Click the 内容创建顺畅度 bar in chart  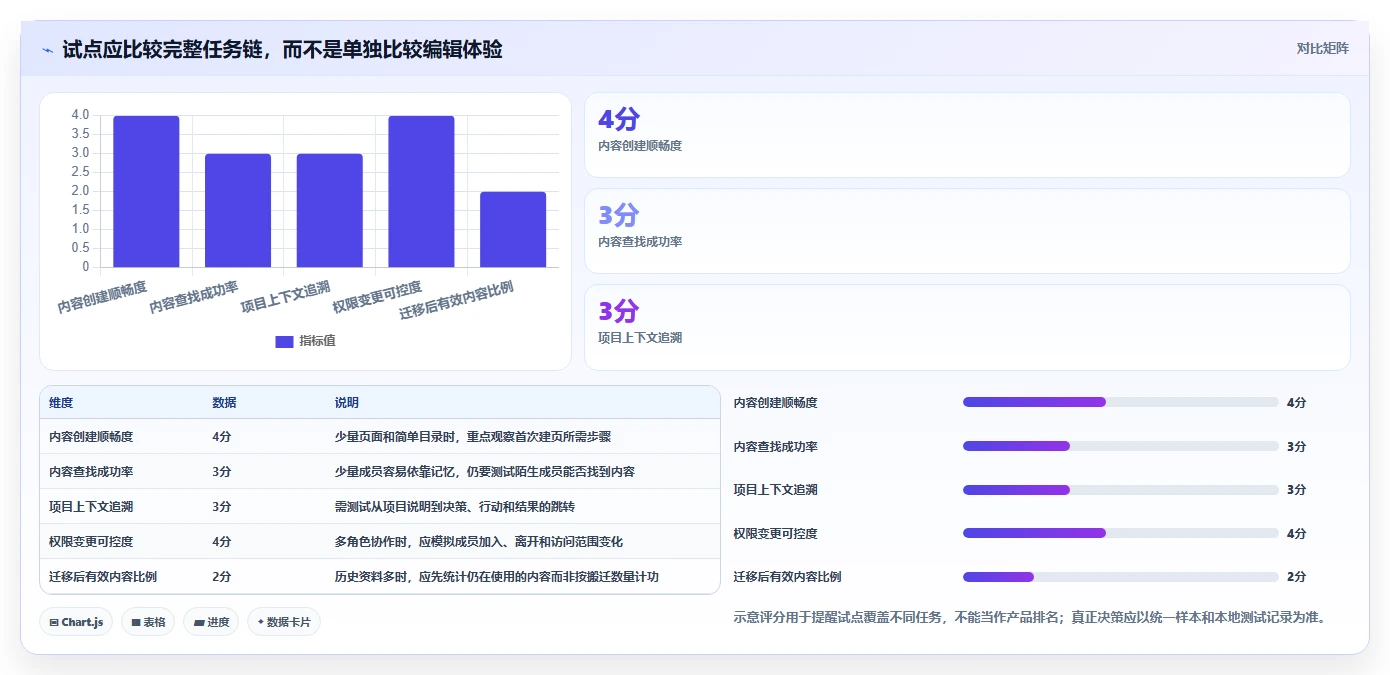point(146,191)
